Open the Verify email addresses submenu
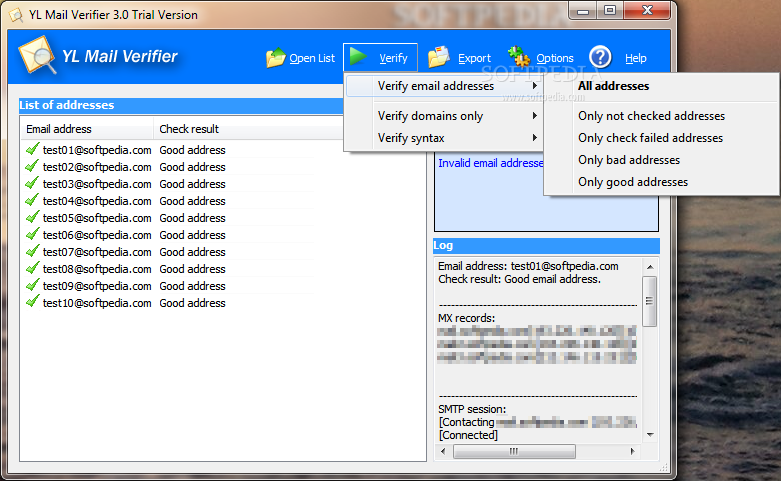This screenshot has width=781, height=481. (x=443, y=86)
